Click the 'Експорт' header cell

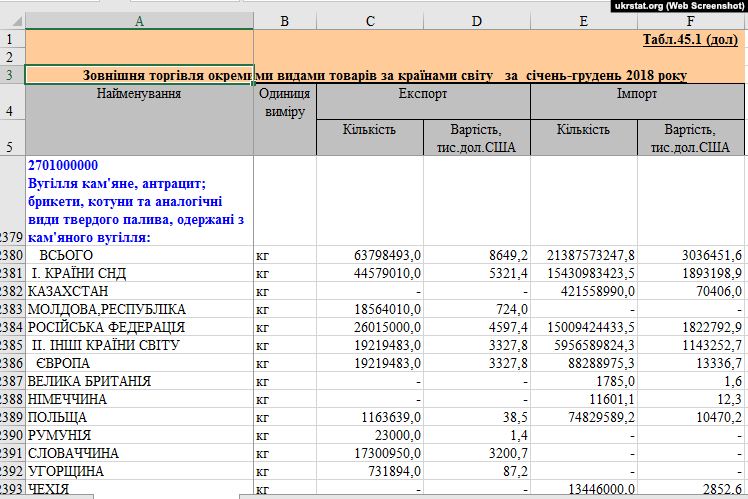point(423,102)
